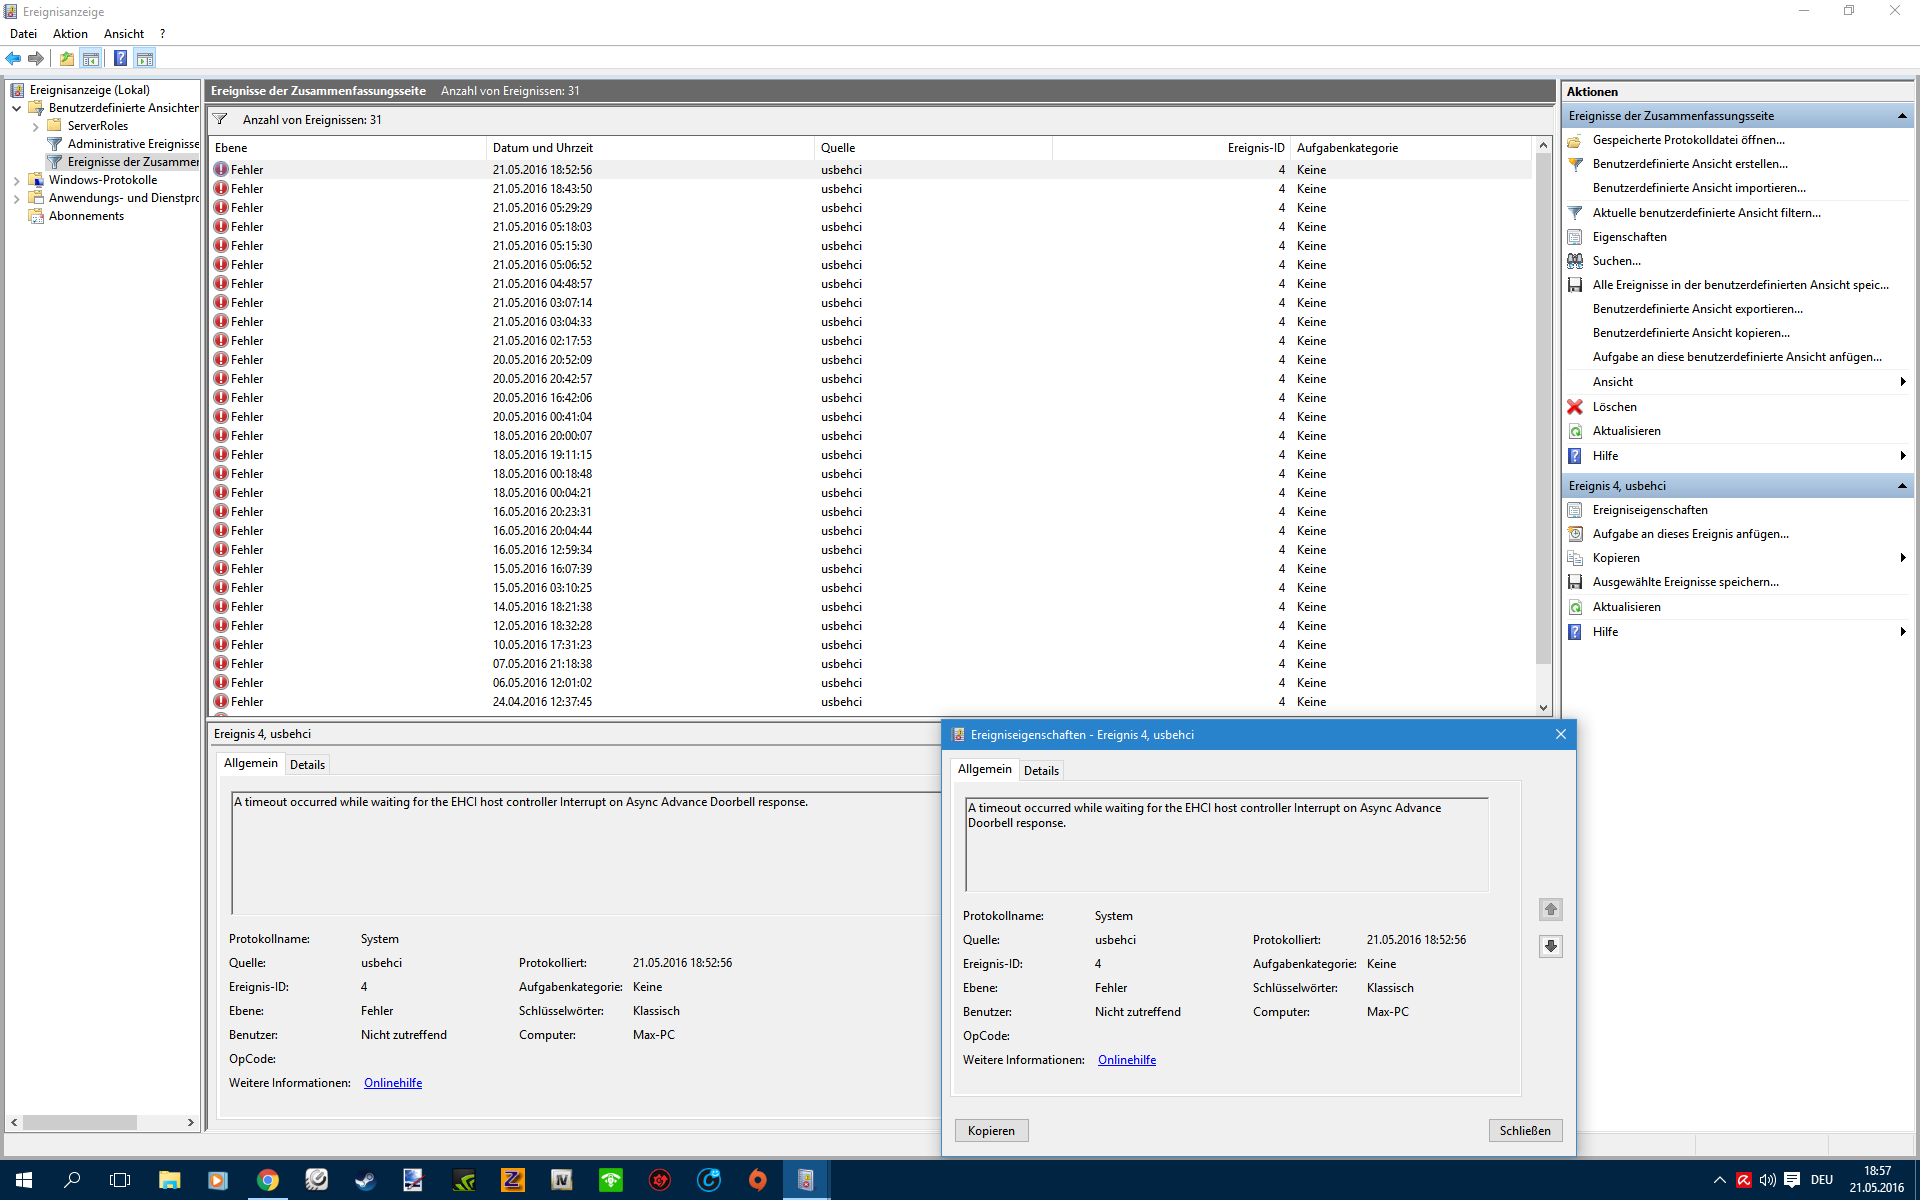Viewport: 1920px width, 1200px height.
Task: Click the binoculars Suchen icon
Action: [1575, 261]
